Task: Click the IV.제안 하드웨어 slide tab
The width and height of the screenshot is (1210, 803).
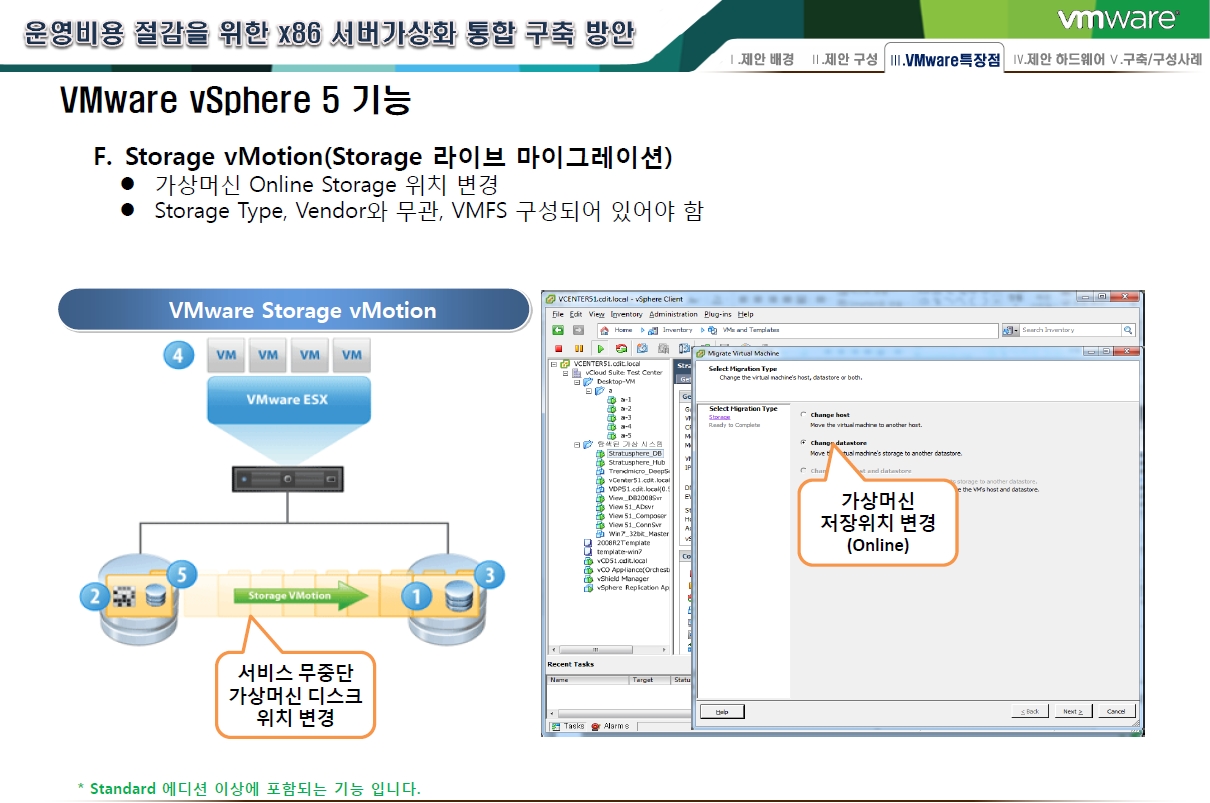Action: click(x=1059, y=60)
